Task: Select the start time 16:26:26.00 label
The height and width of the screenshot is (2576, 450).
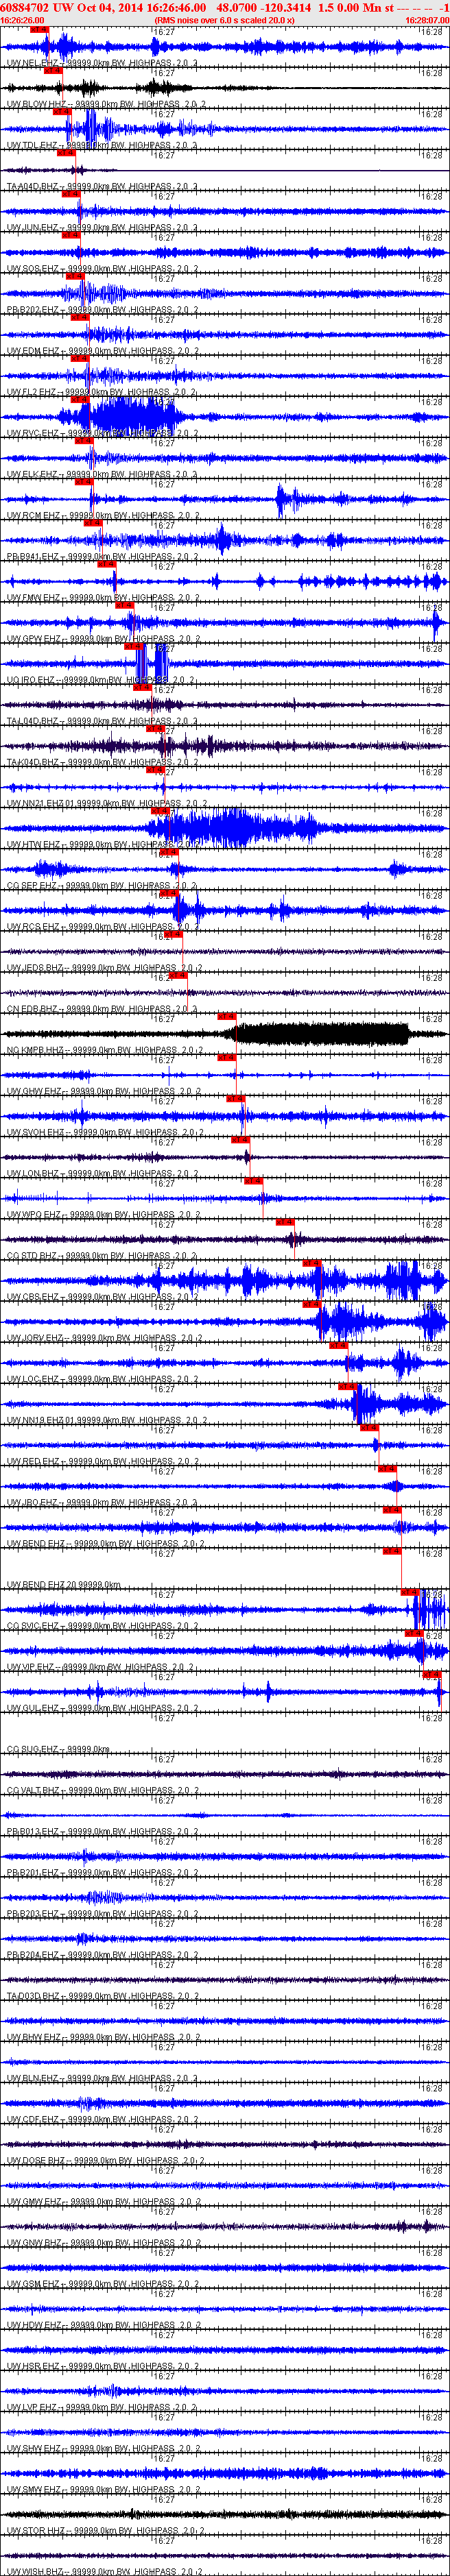Action: point(22,20)
